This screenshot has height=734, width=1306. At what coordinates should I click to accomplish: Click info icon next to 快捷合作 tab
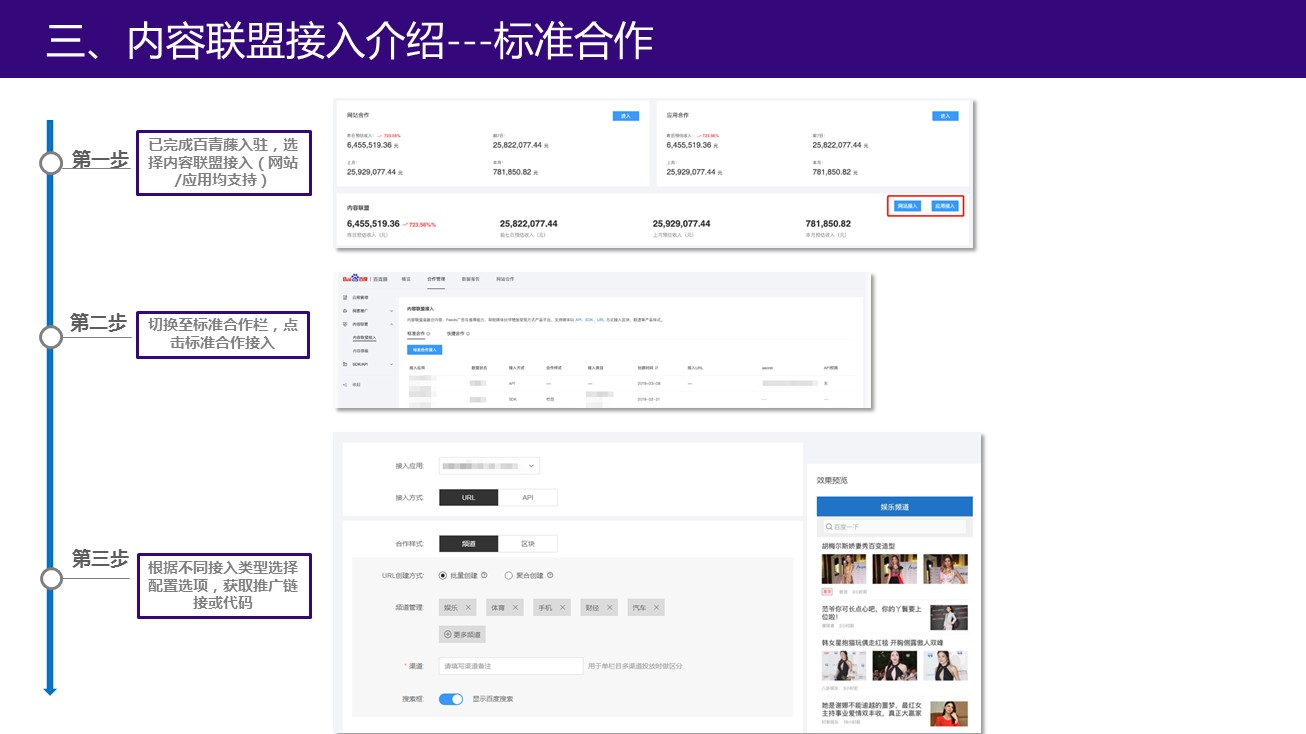point(468,334)
